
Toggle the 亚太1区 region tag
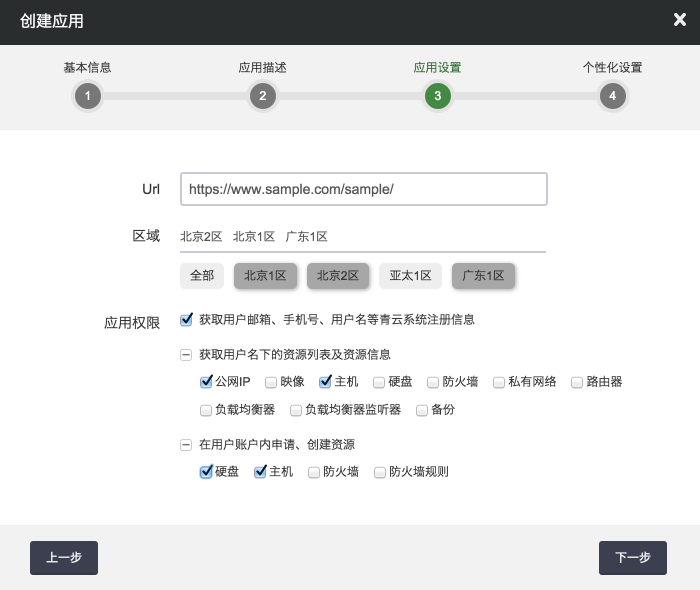pyautogui.click(x=410, y=275)
